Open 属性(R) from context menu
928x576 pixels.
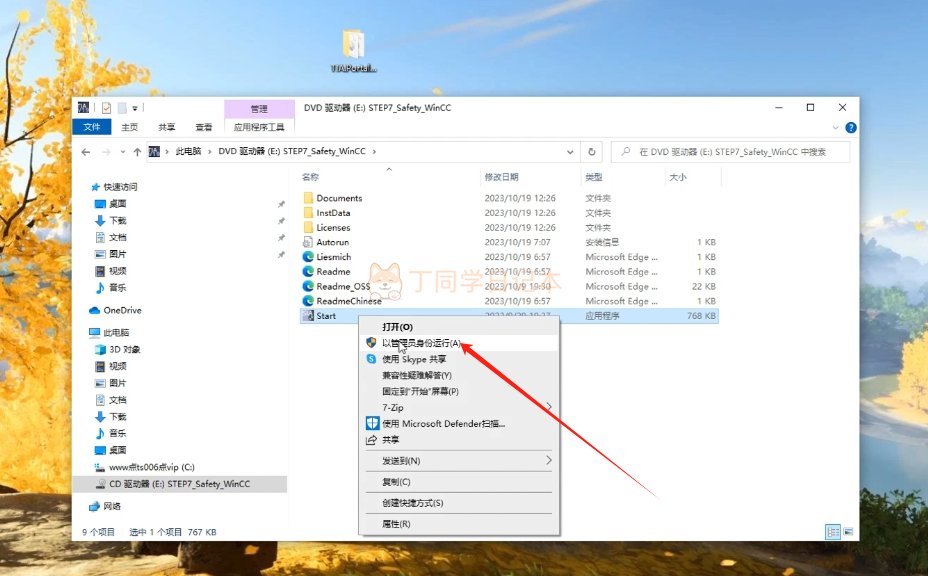[459, 524]
